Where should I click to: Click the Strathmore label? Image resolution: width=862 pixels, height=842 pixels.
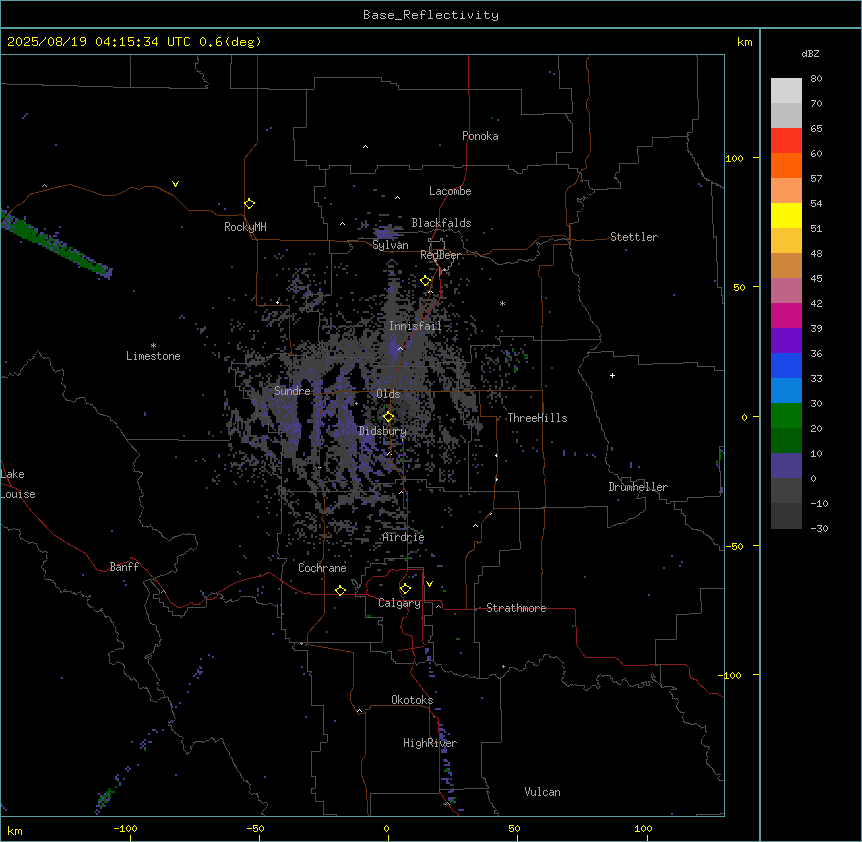tap(516, 608)
